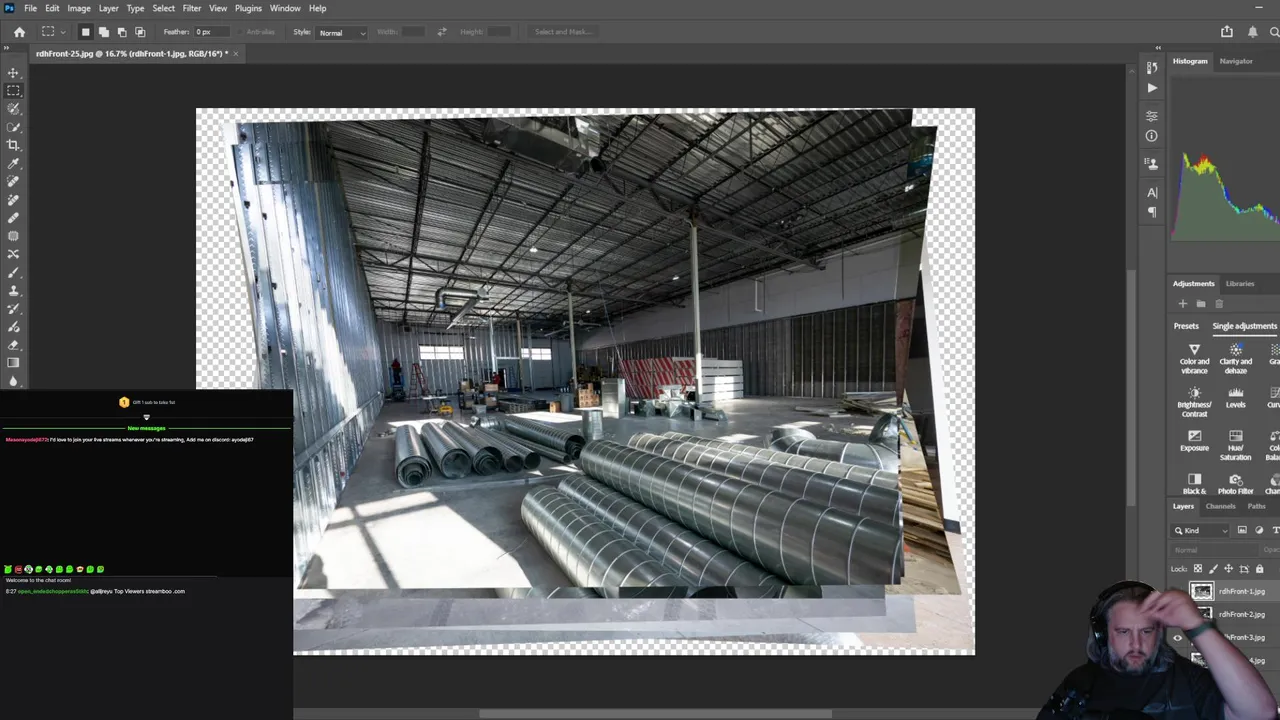Open marquee tool preset picker arrow
Image resolution: width=1280 pixels, height=720 pixels.
tap(61, 32)
